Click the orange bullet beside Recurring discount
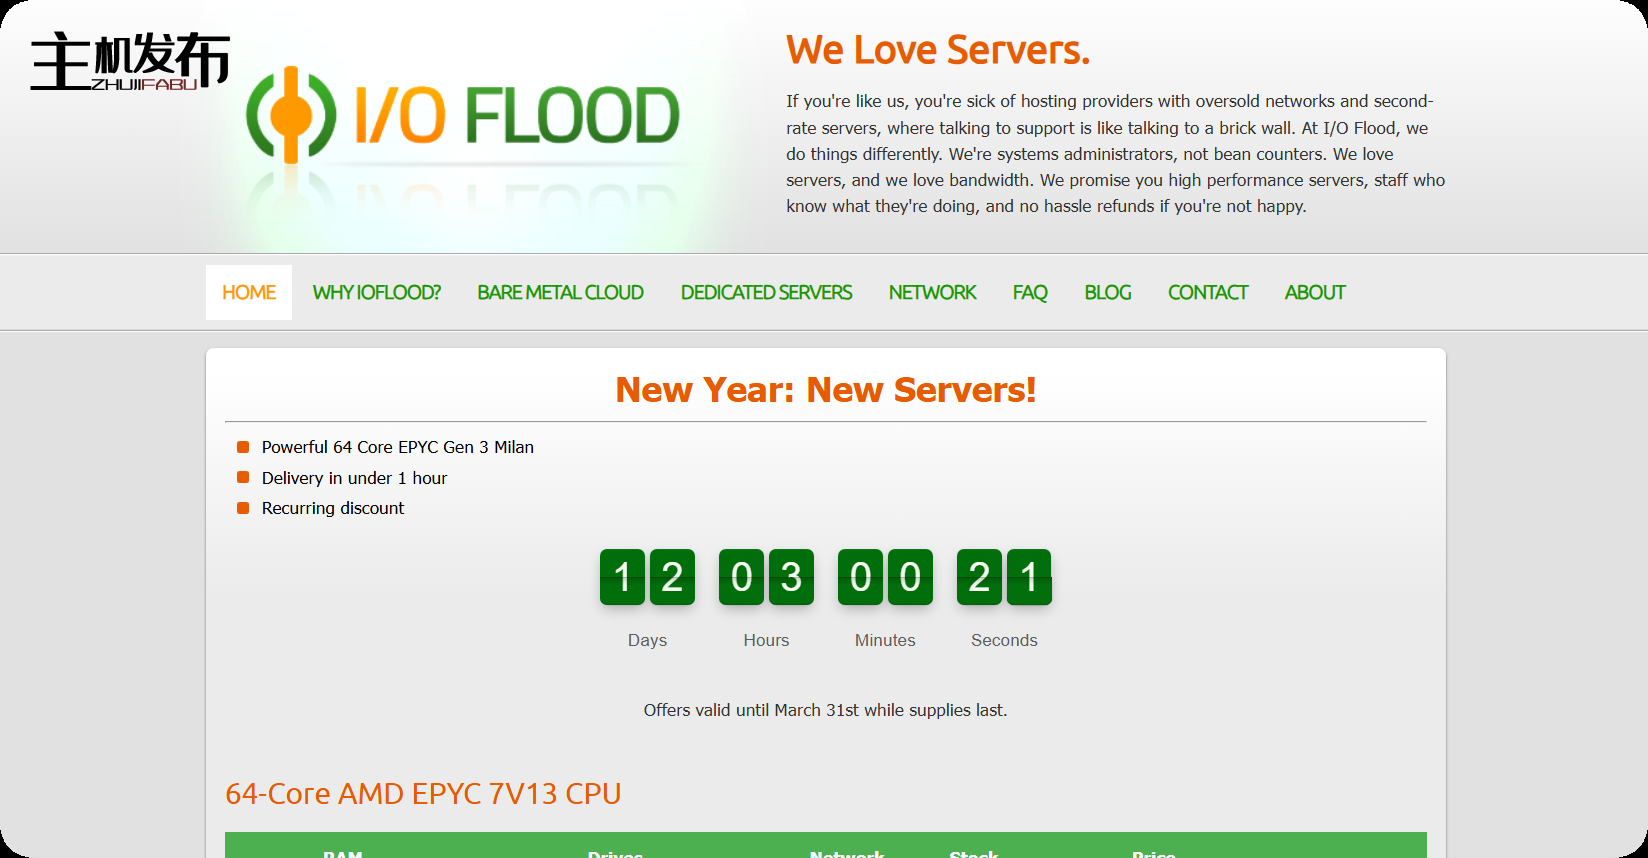Screen dimensions: 1648x858 243,508
